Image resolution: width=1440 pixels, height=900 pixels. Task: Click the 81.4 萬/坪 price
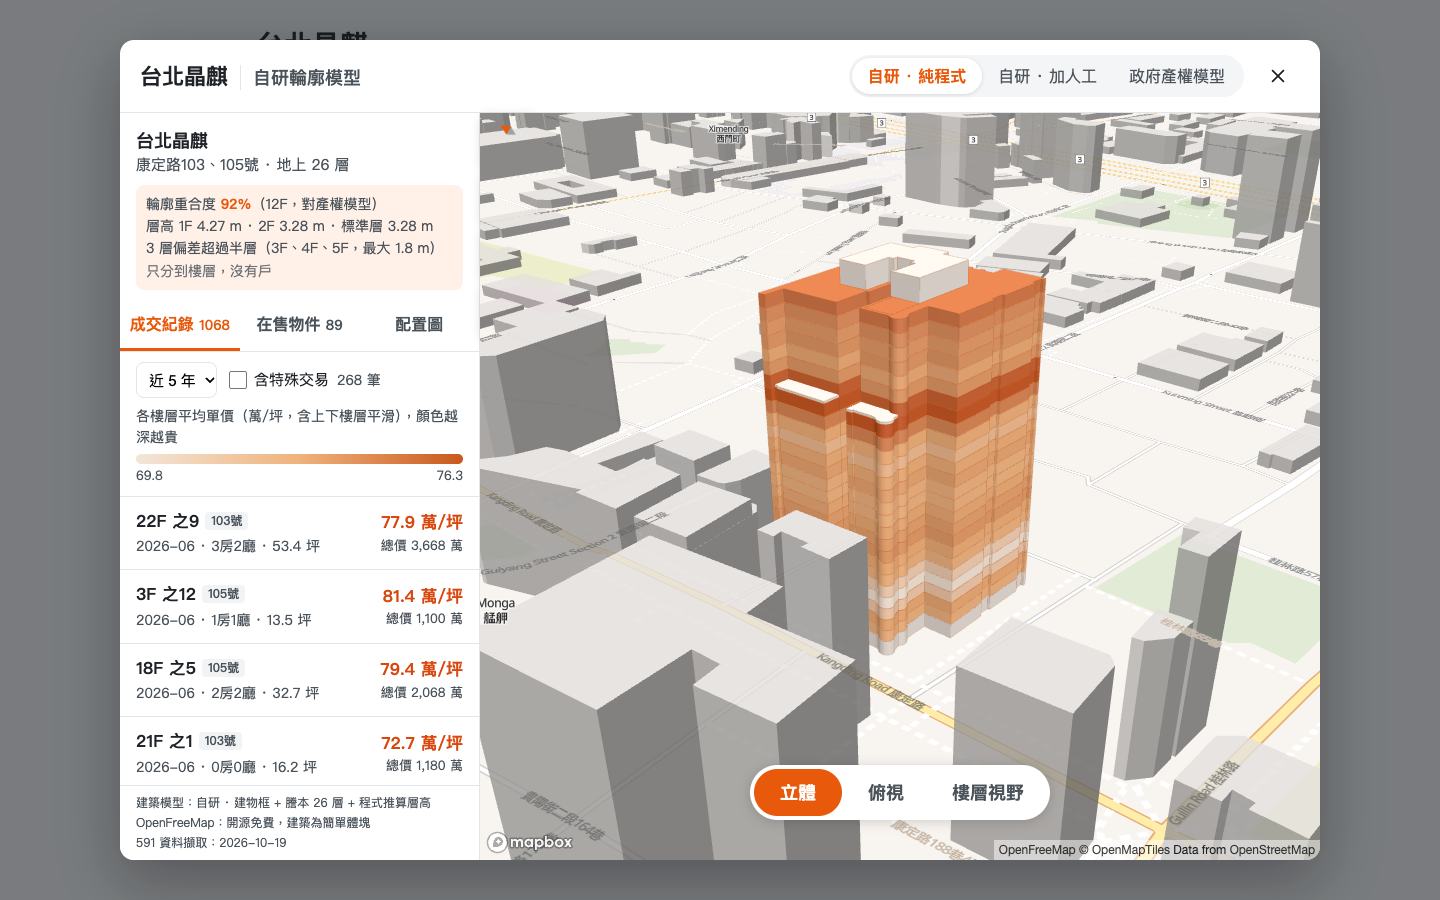click(x=422, y=596)
